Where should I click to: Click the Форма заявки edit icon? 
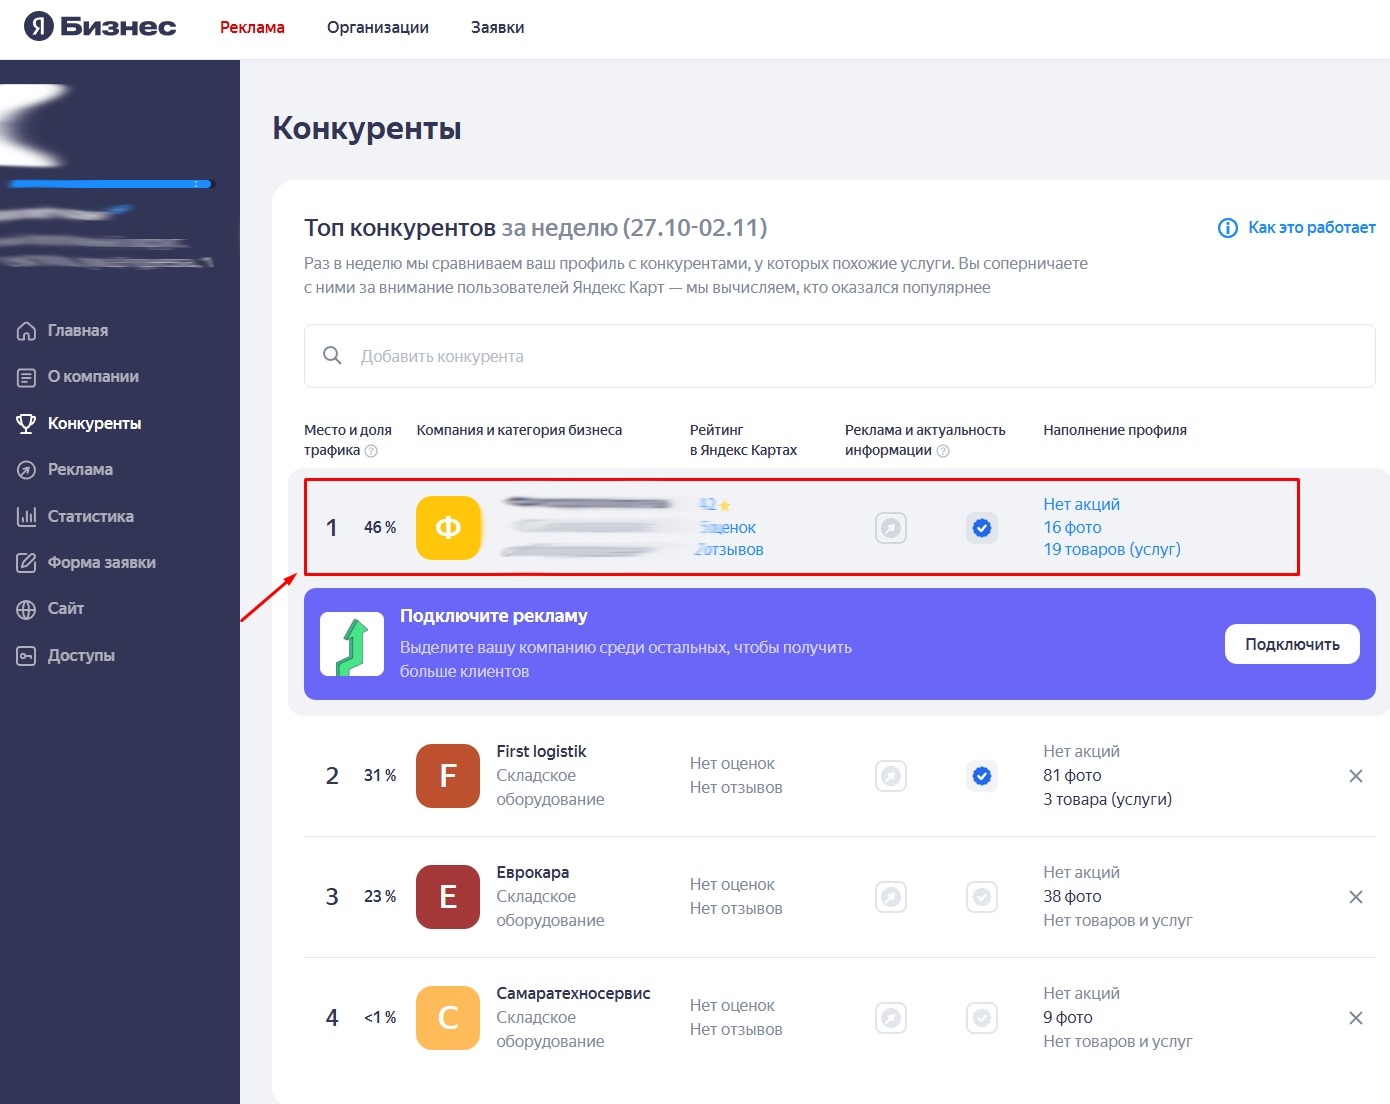(27, 563)
